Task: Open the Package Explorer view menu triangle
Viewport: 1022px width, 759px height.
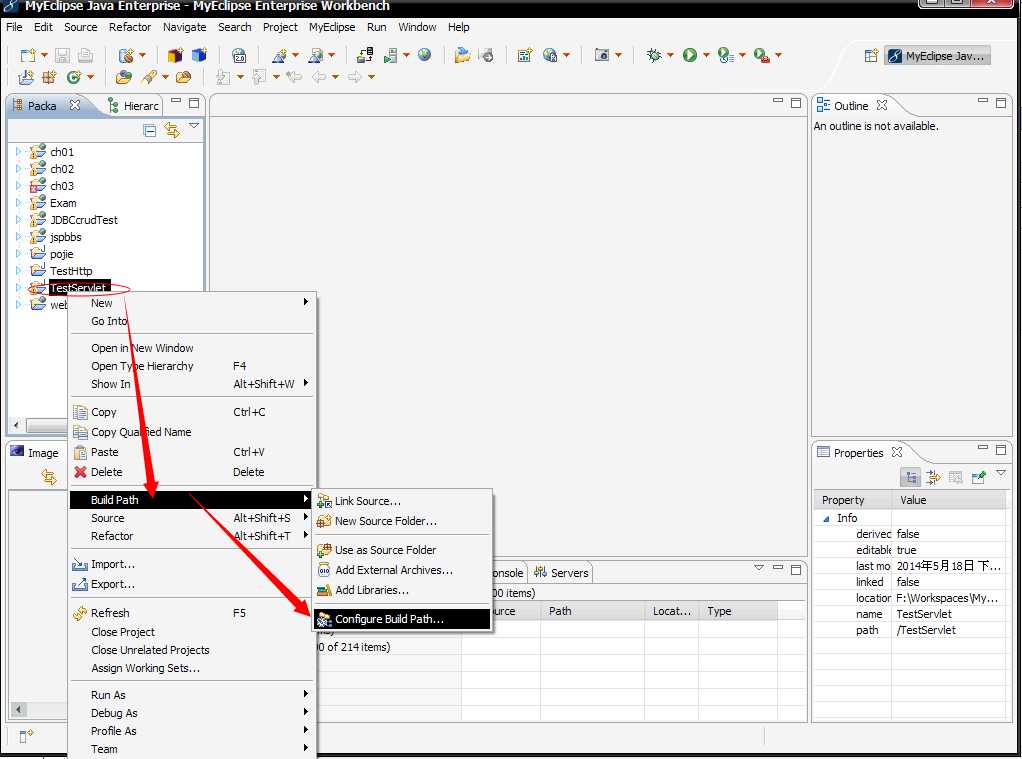Action: tap(194, 125)
